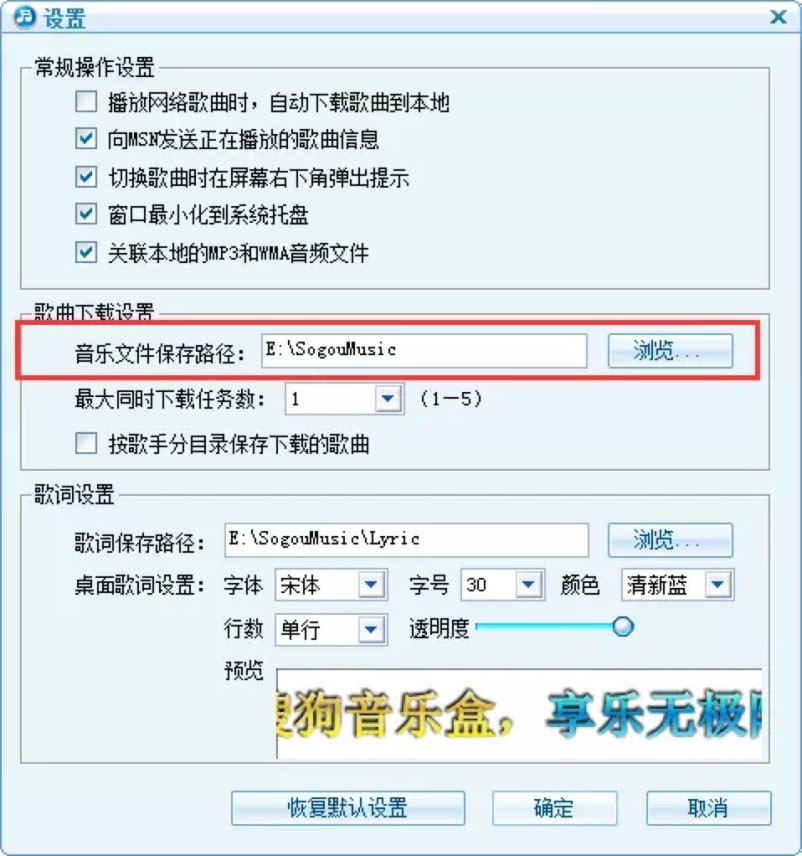The height and width of the screenshot is (856, 802).
Task: Close the settings dialog with the X
Action: 778,17
